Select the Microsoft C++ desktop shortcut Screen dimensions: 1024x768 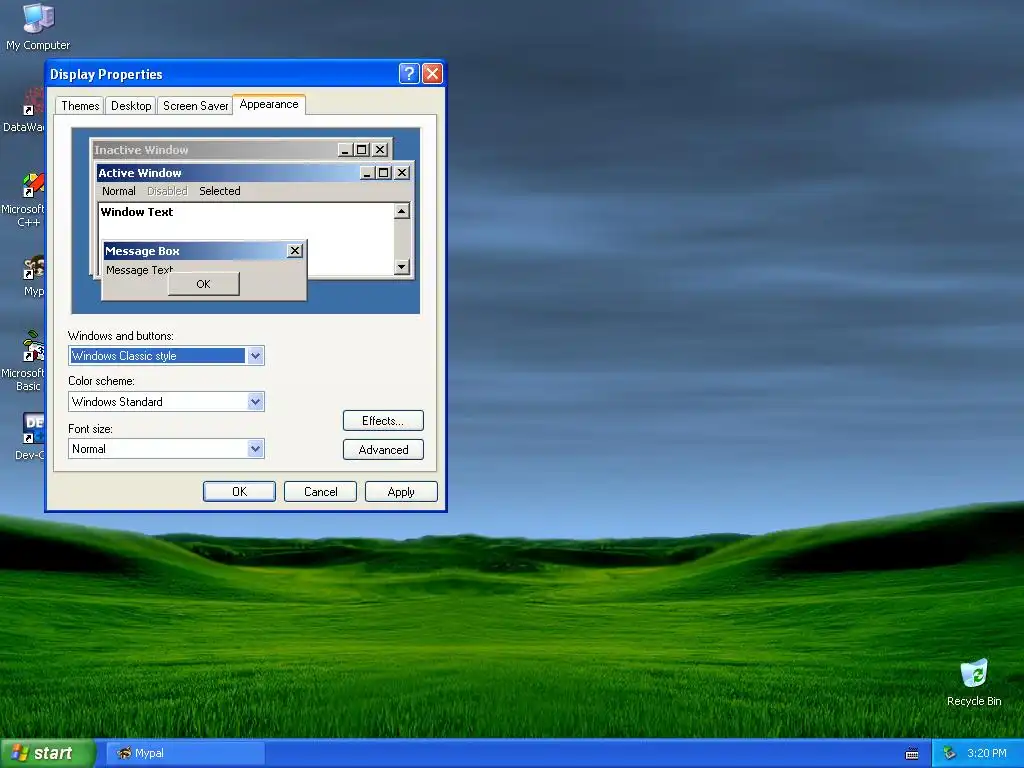click(x=24, y=200)
